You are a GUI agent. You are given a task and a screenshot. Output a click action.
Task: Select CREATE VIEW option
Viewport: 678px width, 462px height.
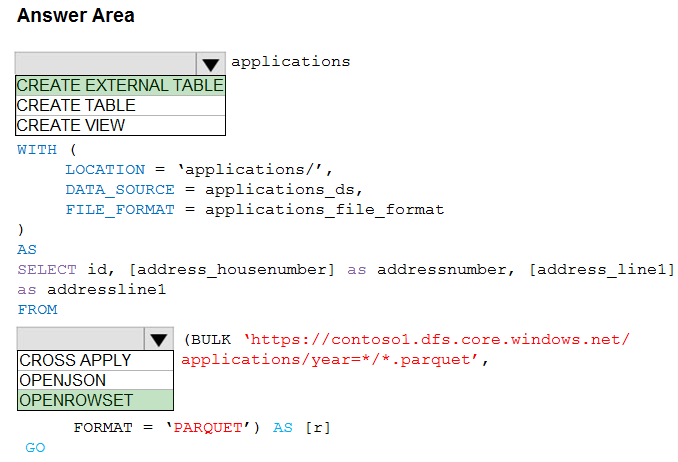pyautogui.click(x=120, y=125)
